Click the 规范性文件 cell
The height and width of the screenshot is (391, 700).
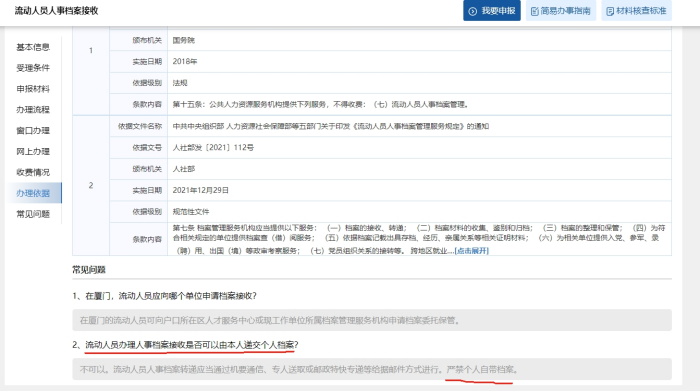(x=419, y=212)
